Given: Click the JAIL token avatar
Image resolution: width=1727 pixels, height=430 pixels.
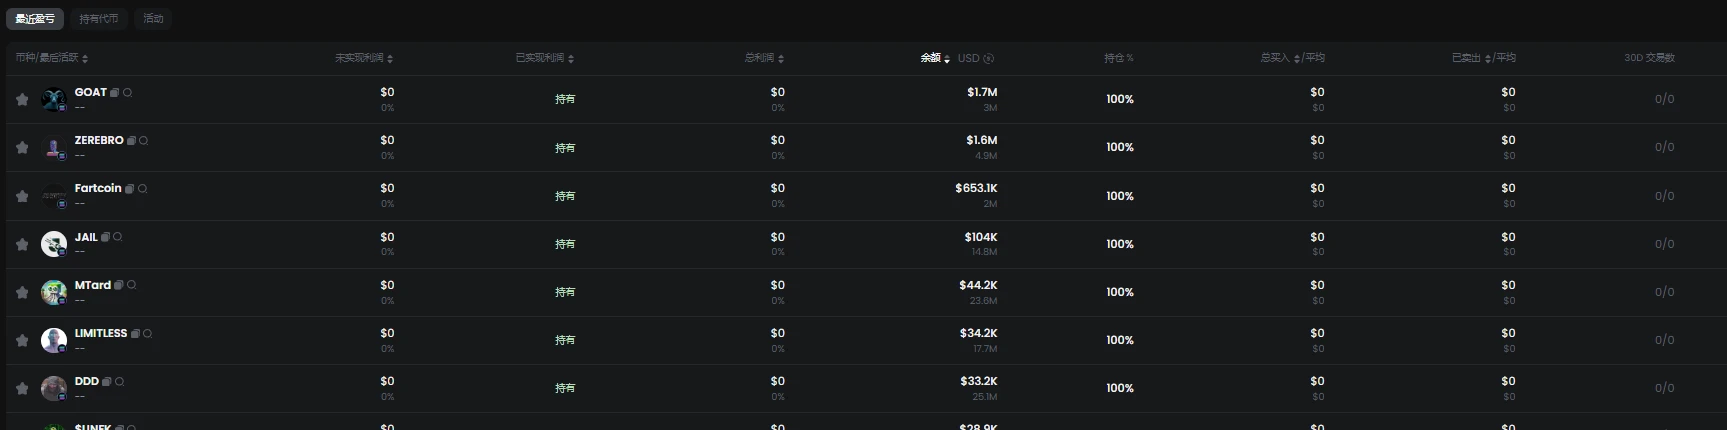Looking at the screenshot, I should click(54, 243).
